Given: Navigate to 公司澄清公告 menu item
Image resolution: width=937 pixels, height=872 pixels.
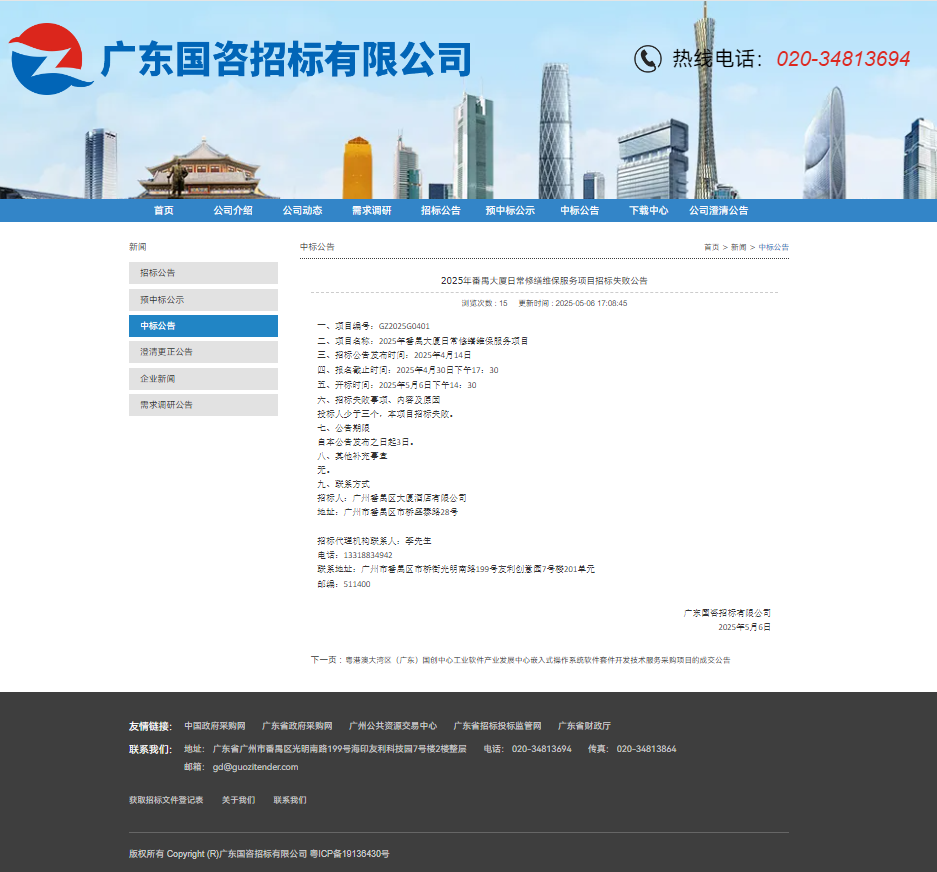Looking at the screenshot, I should pyautogui.click(x=718, y=211).
